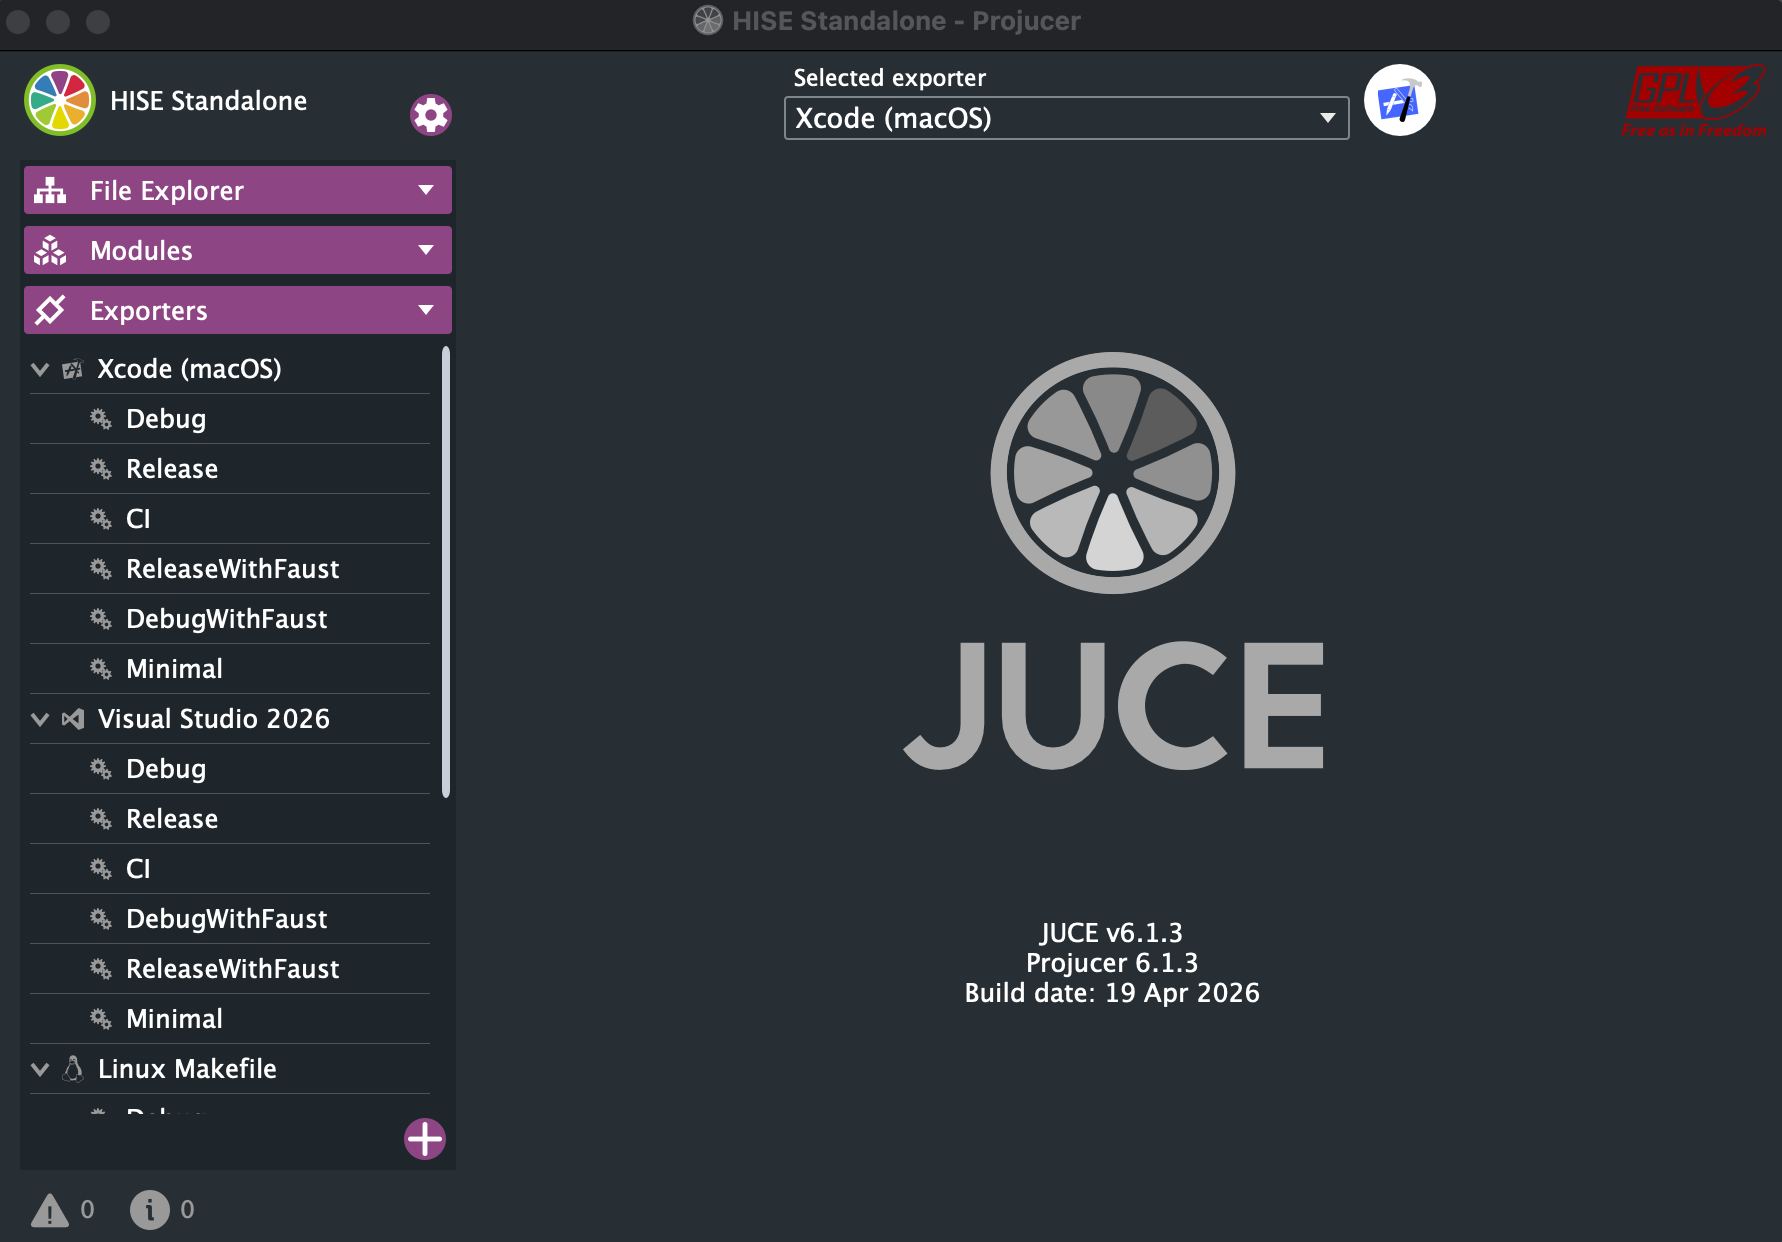Click the File Explorer hierarchy icon
The height and width of the screenshot is (1242, 1782).
point(50,190)
